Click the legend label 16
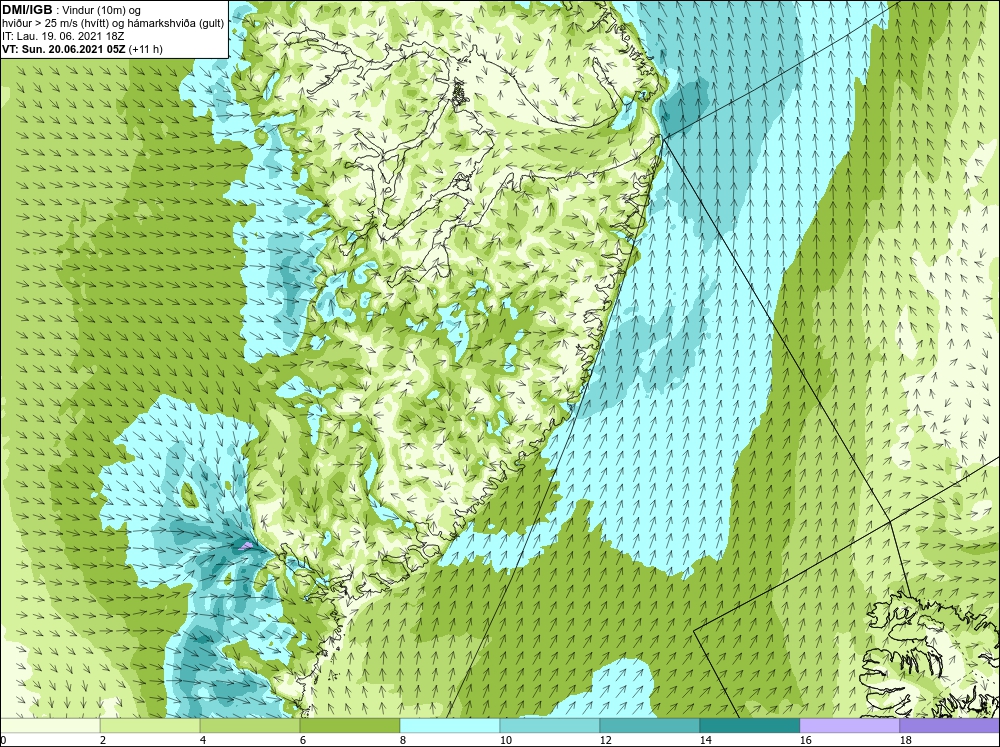 [x=805, y=740]
